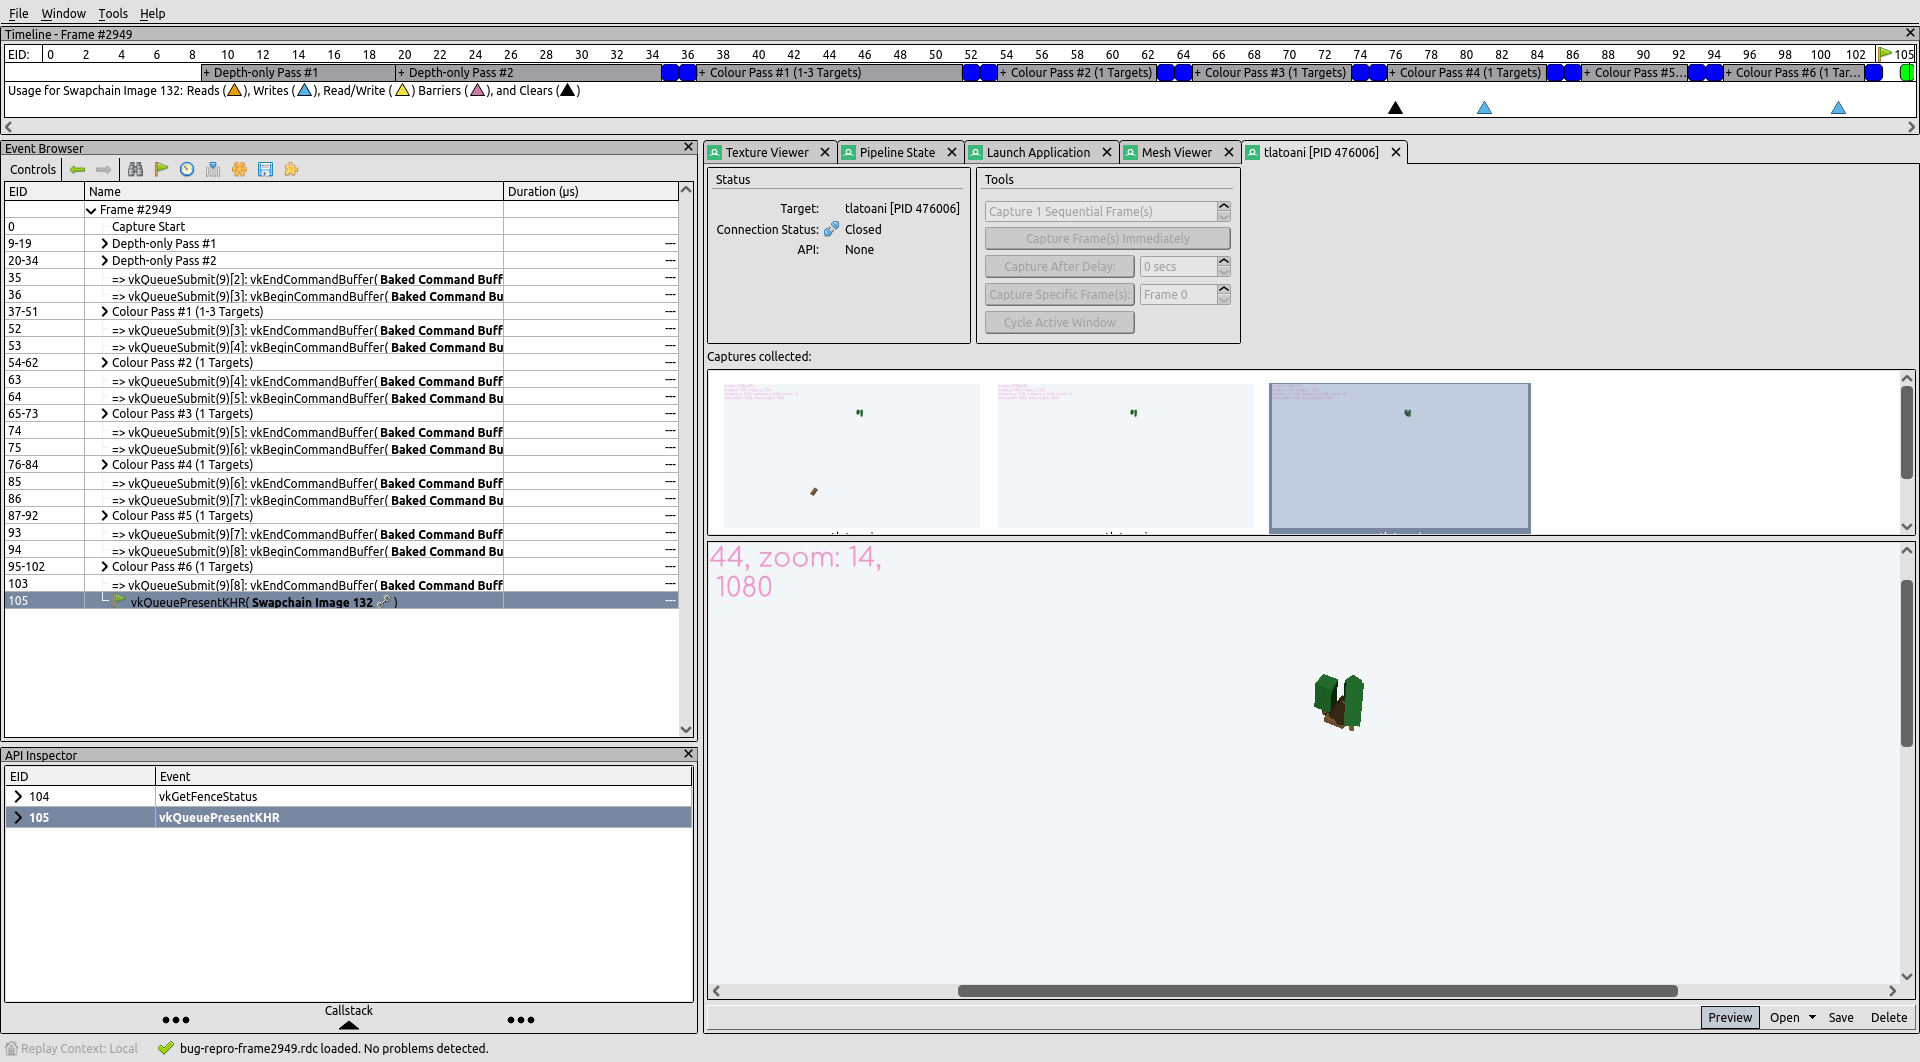Open the Window menu

[x=63, y=13]
